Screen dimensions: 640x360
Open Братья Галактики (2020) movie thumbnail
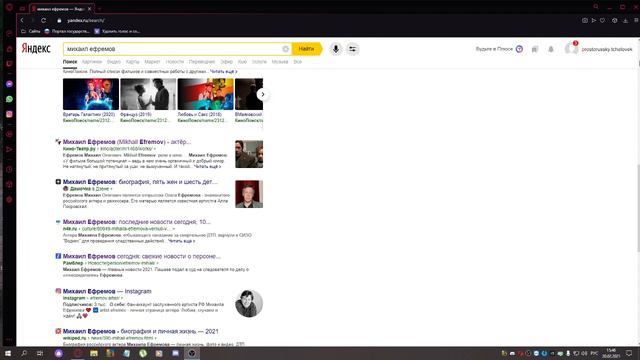91,94
